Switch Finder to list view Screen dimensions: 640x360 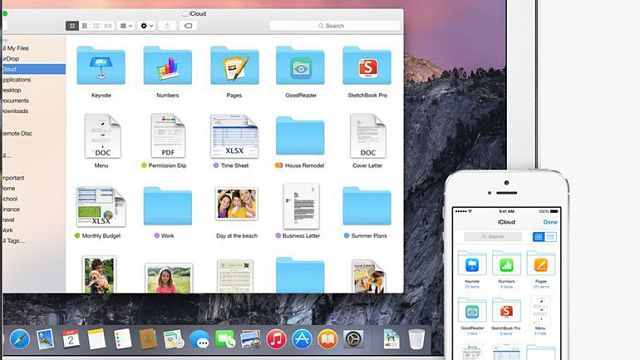tap(84, 26)
